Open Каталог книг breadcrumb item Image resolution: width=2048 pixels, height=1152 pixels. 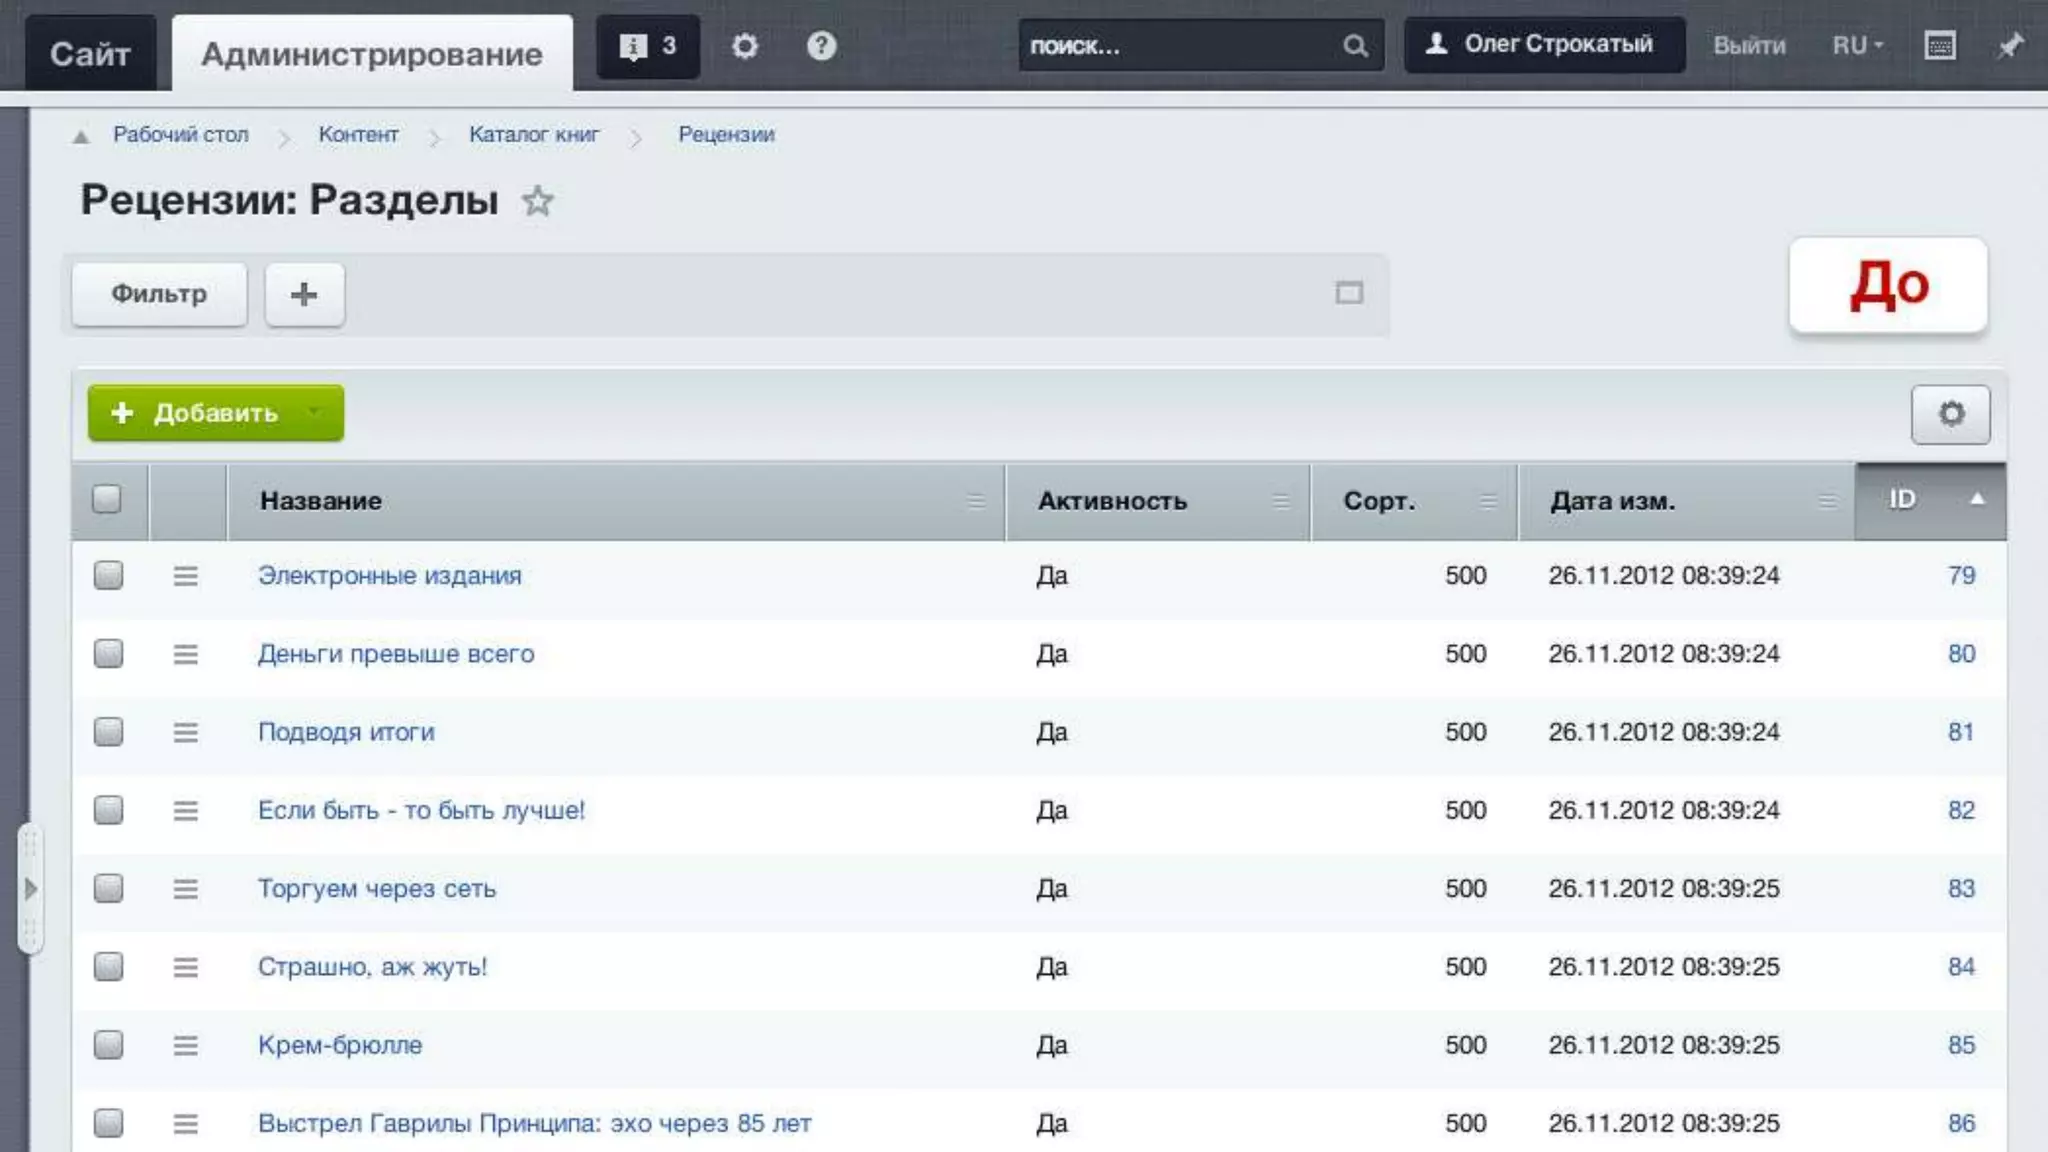coord(534,134)
